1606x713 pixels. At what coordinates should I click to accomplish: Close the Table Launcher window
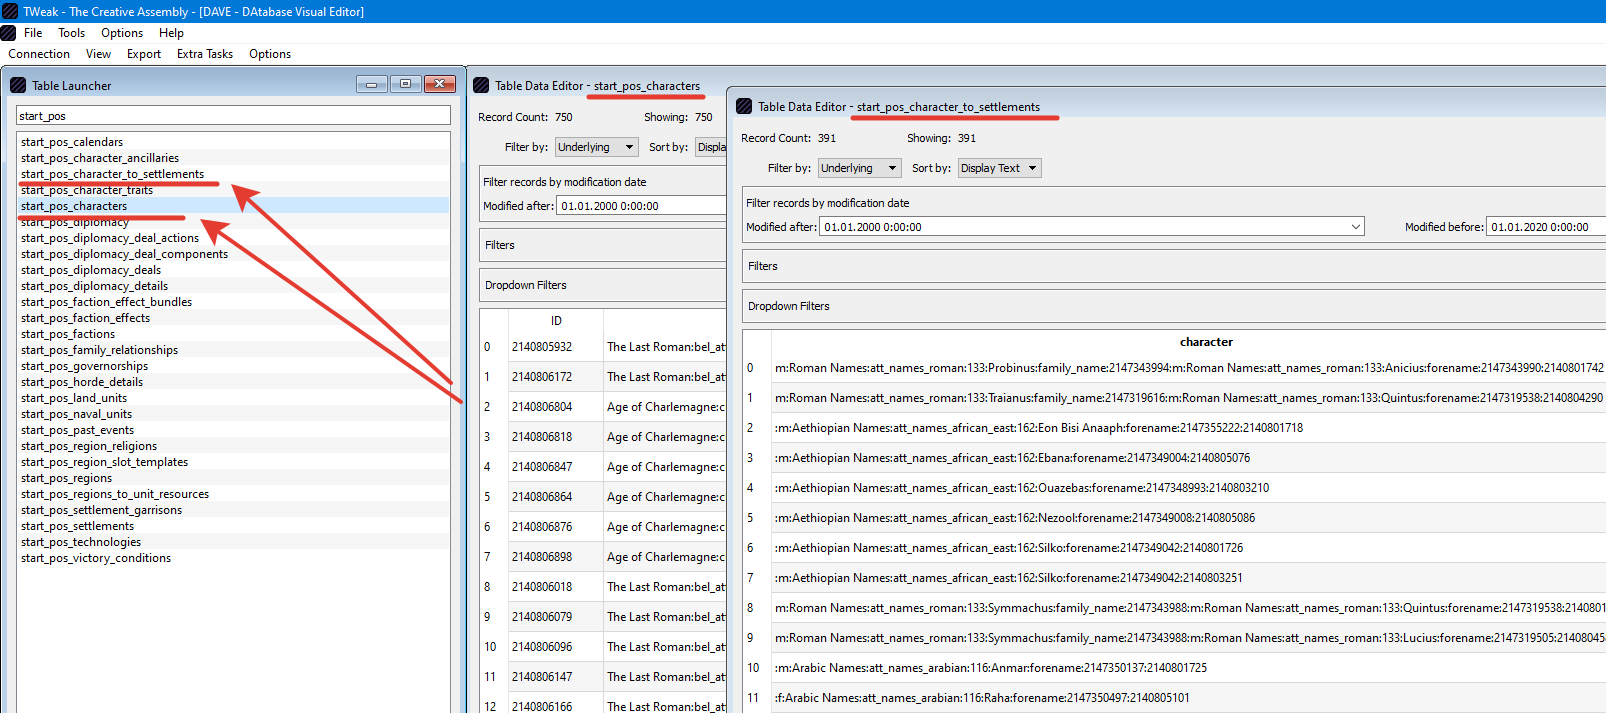[440, 84]
